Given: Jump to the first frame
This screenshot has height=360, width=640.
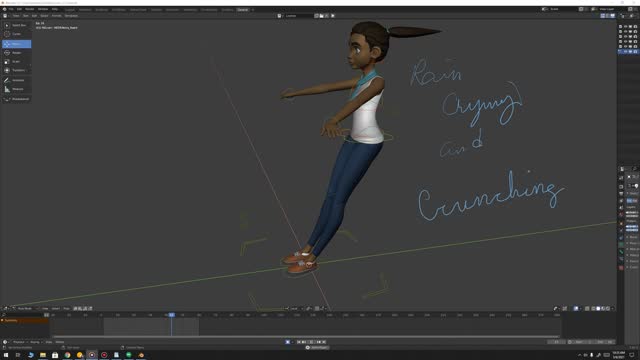Looking at the screenshot, I should click(x=298, y=342).
